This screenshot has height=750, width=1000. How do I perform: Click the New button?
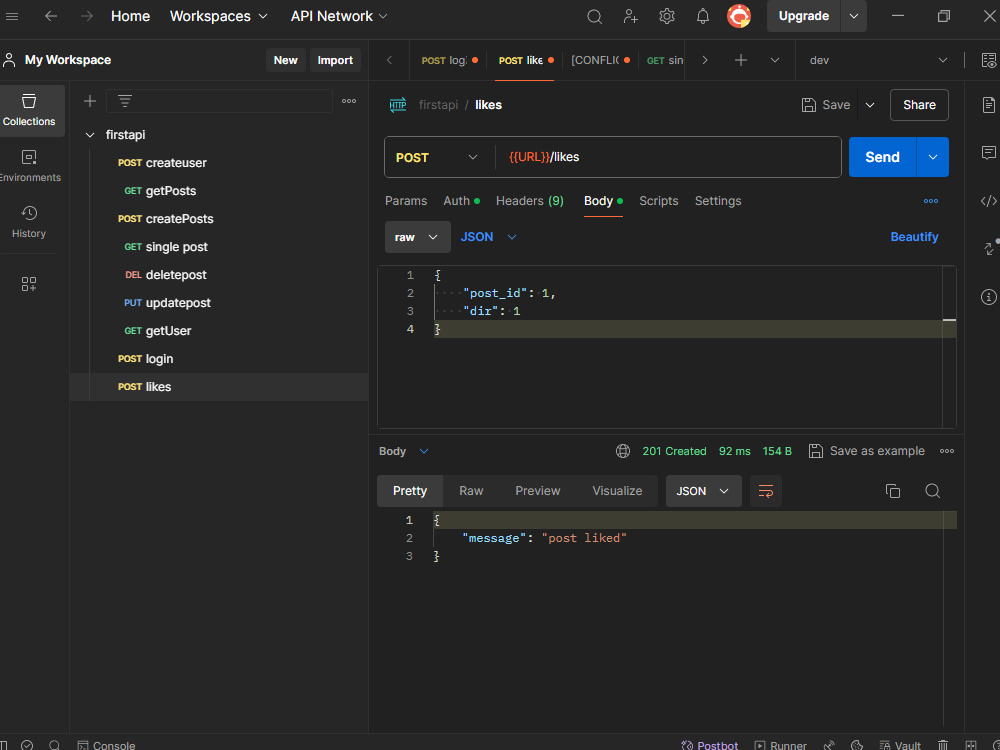[285, 60]
